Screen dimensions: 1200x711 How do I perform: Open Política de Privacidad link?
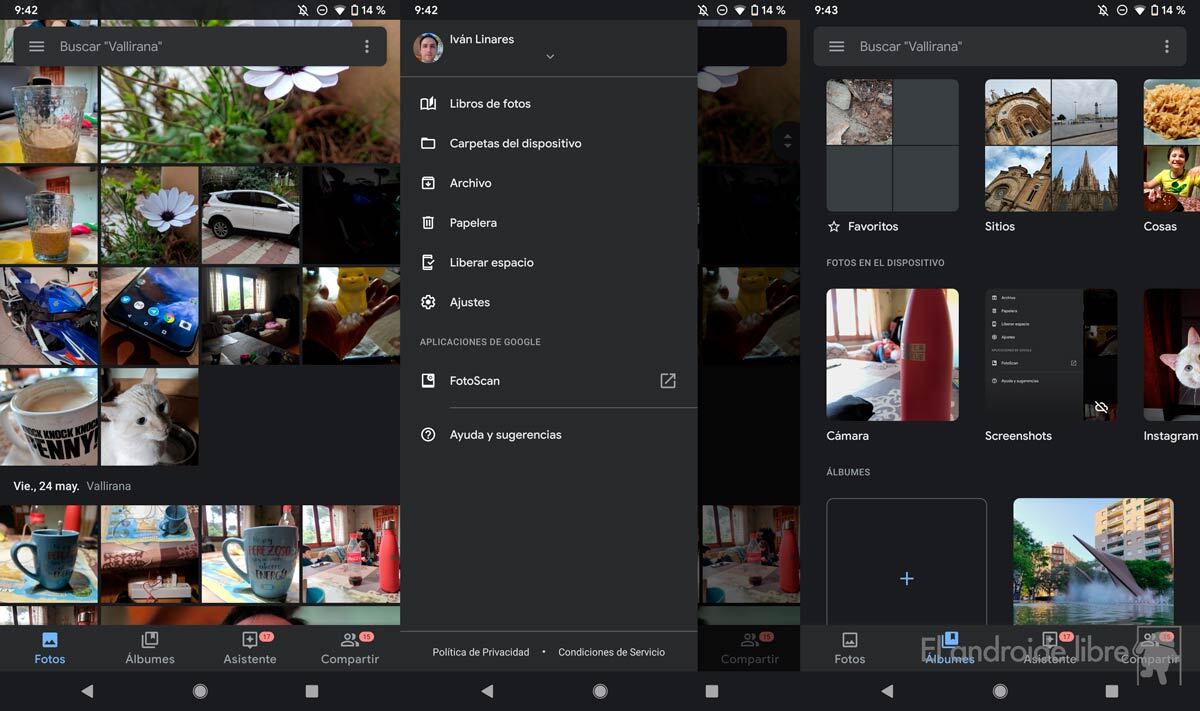coord(481,652)
